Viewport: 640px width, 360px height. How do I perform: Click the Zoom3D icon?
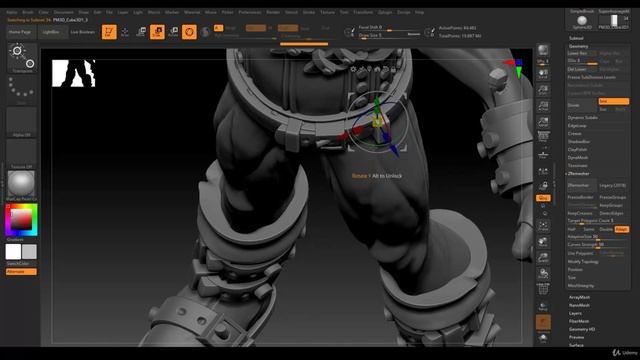pyautogui.click(x=543, y=258)
